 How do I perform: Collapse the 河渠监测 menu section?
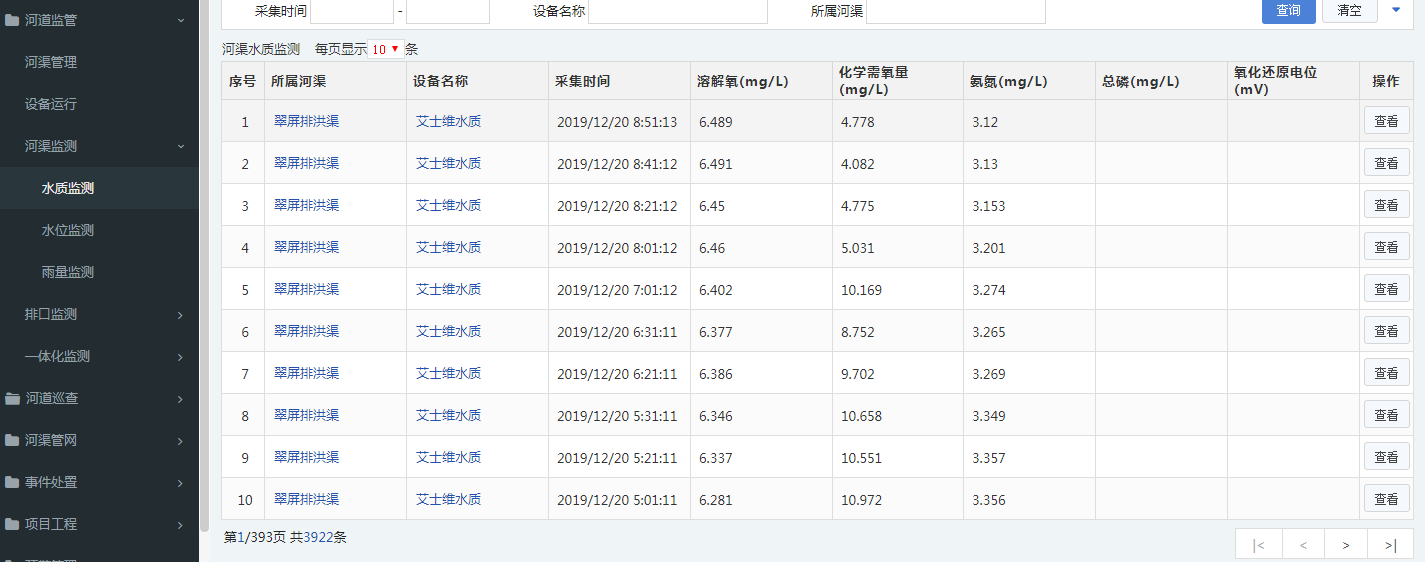[x=180, y=147]
